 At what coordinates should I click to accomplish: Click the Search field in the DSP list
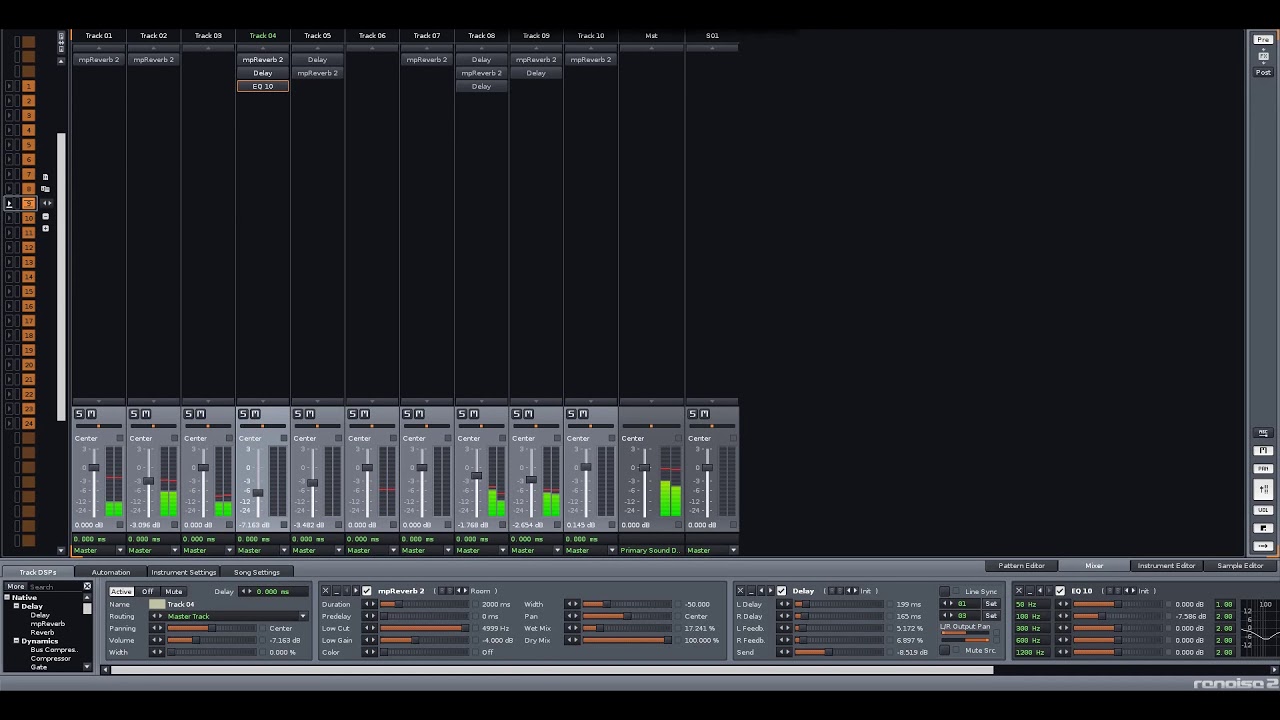pyautogui.click(x=54, y=587)
